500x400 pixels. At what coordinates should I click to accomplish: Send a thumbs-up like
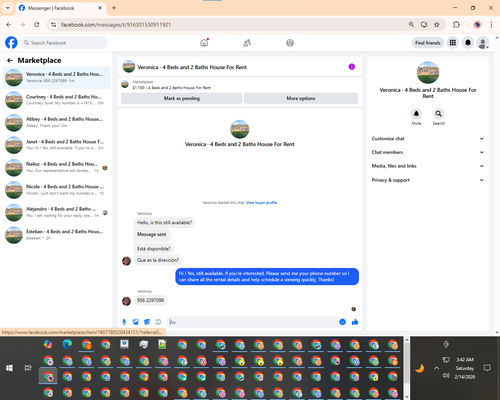coord(355,322)
